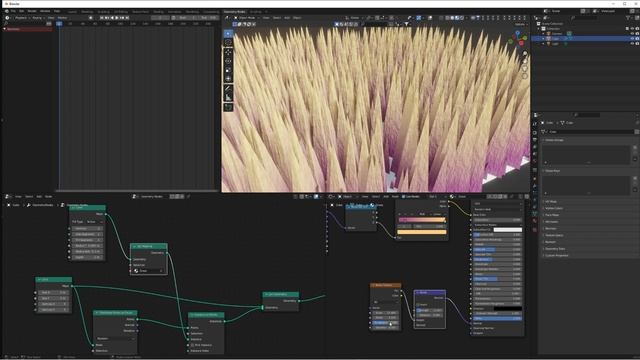Open Playback popover in timeline header
The height and width of the screenshot is (360, 640).
pos(22,18)
